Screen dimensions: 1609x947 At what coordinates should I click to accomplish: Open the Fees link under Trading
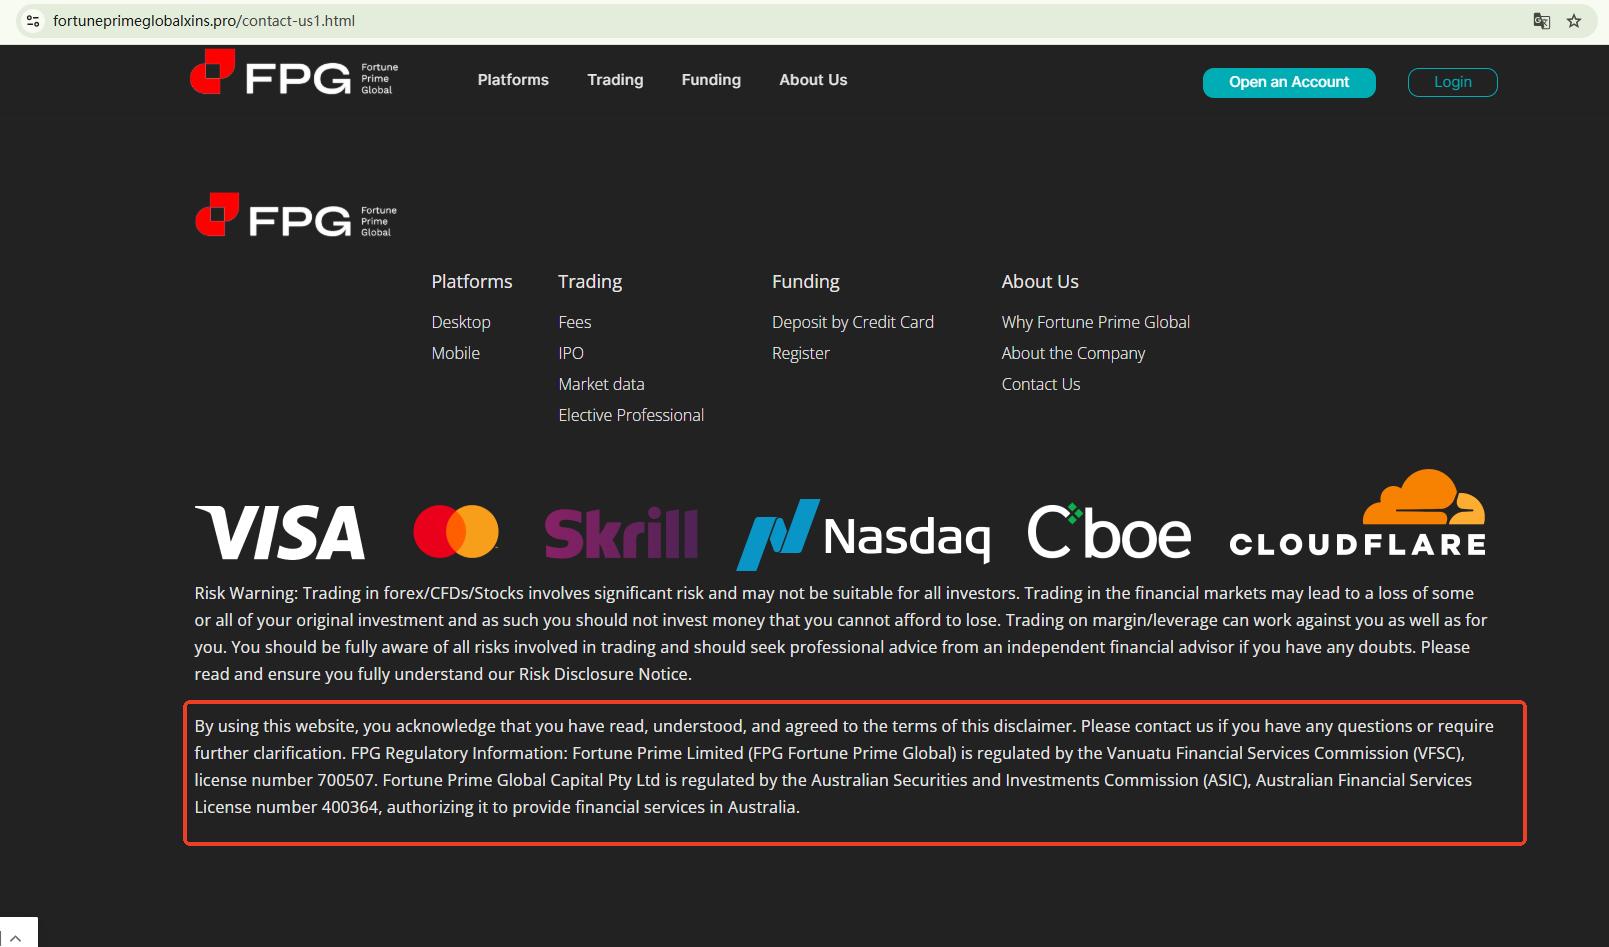pyautogui.click(x=575, y=322)
